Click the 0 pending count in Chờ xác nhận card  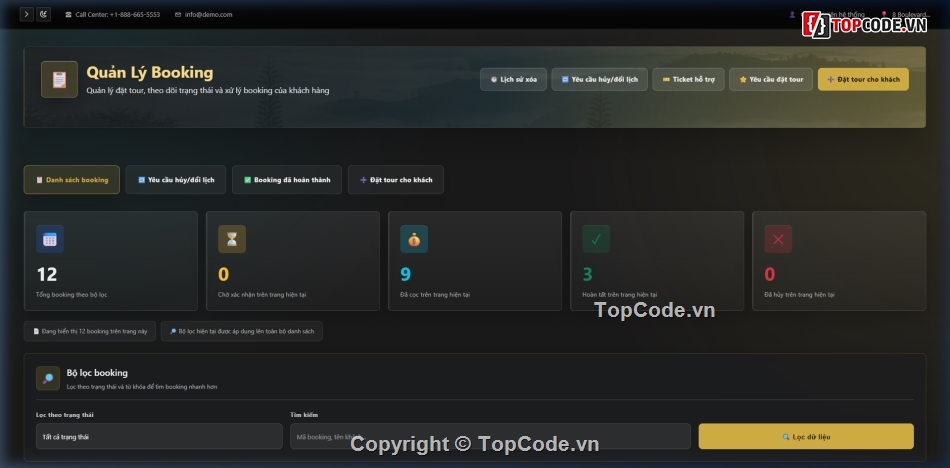click(224, 275)
